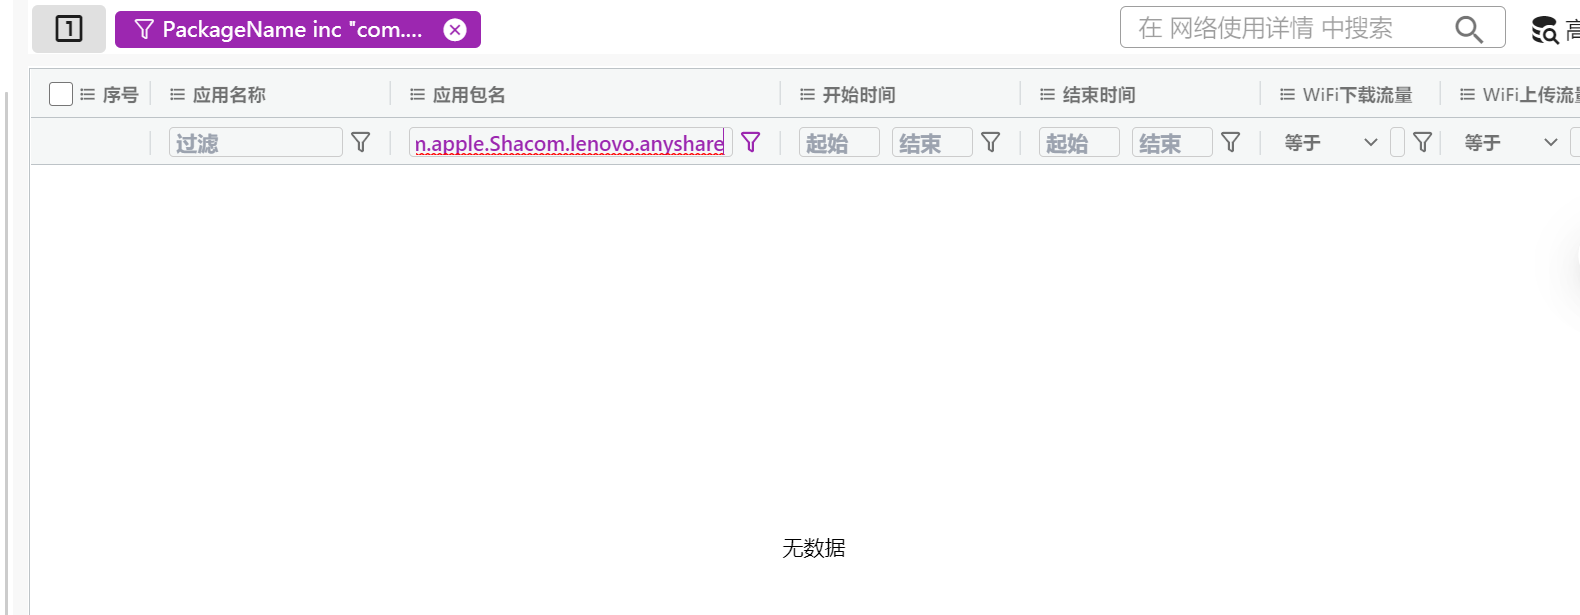Open the 应用包名 column header menu
1580x615 pixels.
point(417,95)
